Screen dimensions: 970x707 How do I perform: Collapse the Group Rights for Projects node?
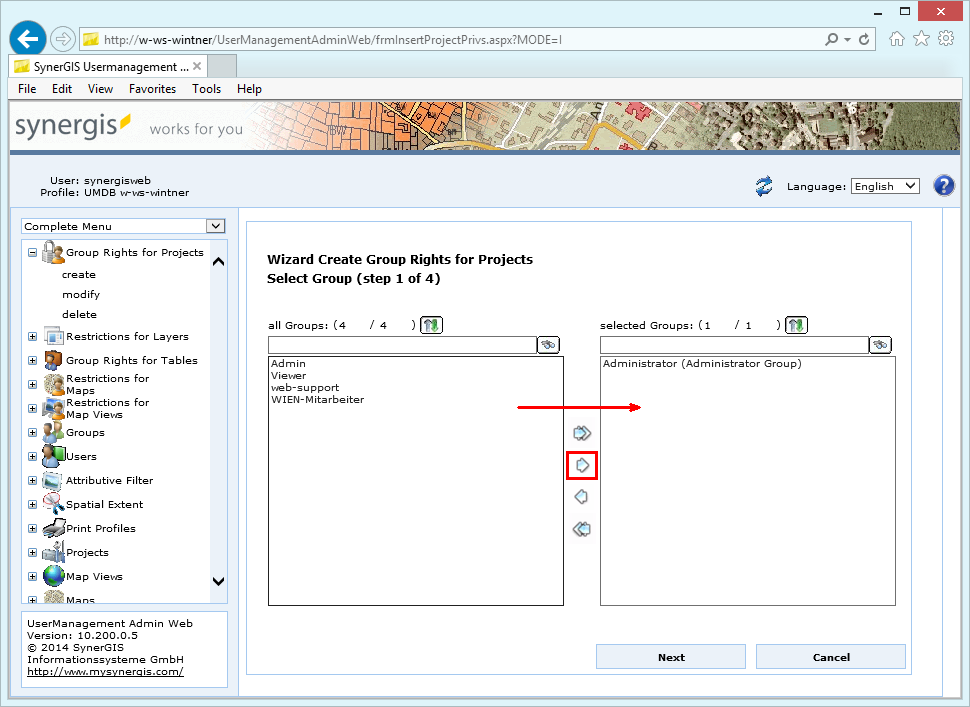click(x=31, y=252)
